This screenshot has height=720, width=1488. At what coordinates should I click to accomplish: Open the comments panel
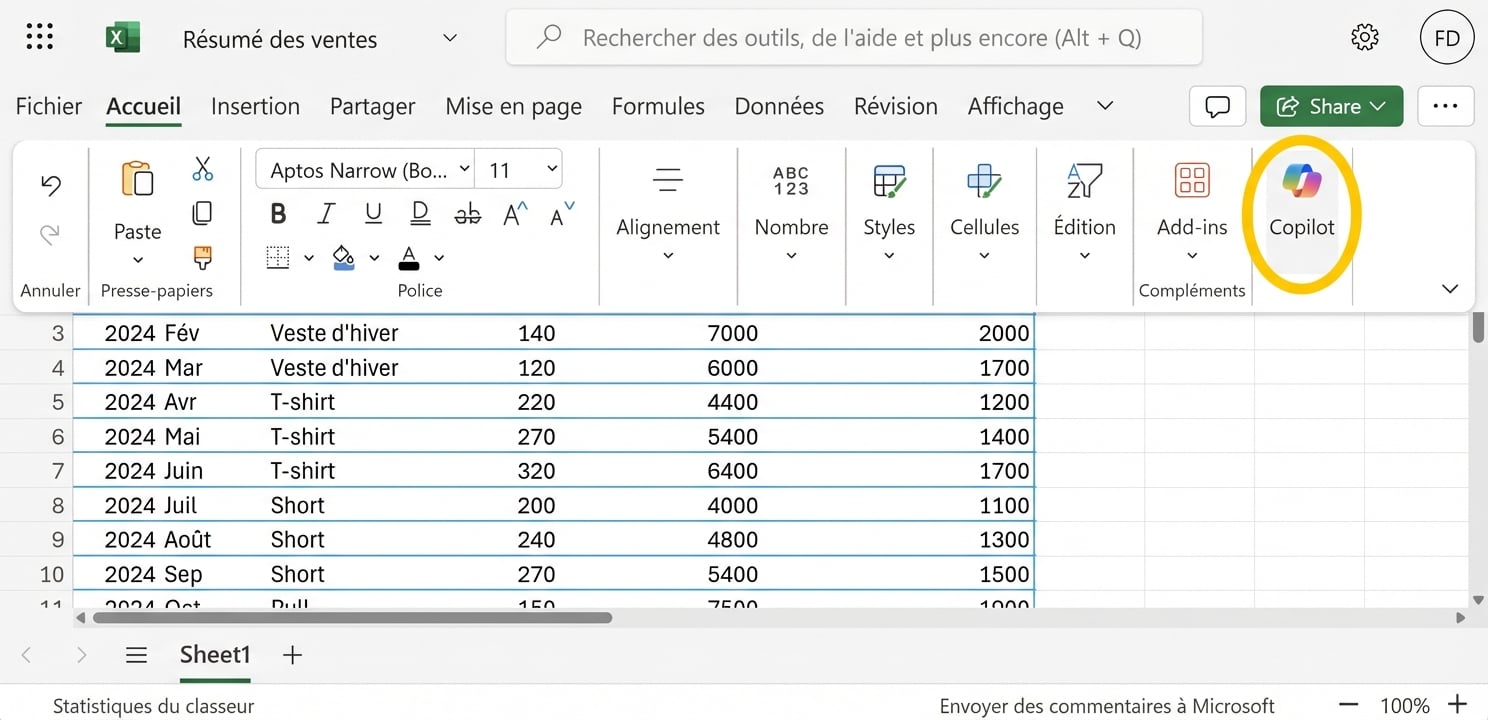1217,106
